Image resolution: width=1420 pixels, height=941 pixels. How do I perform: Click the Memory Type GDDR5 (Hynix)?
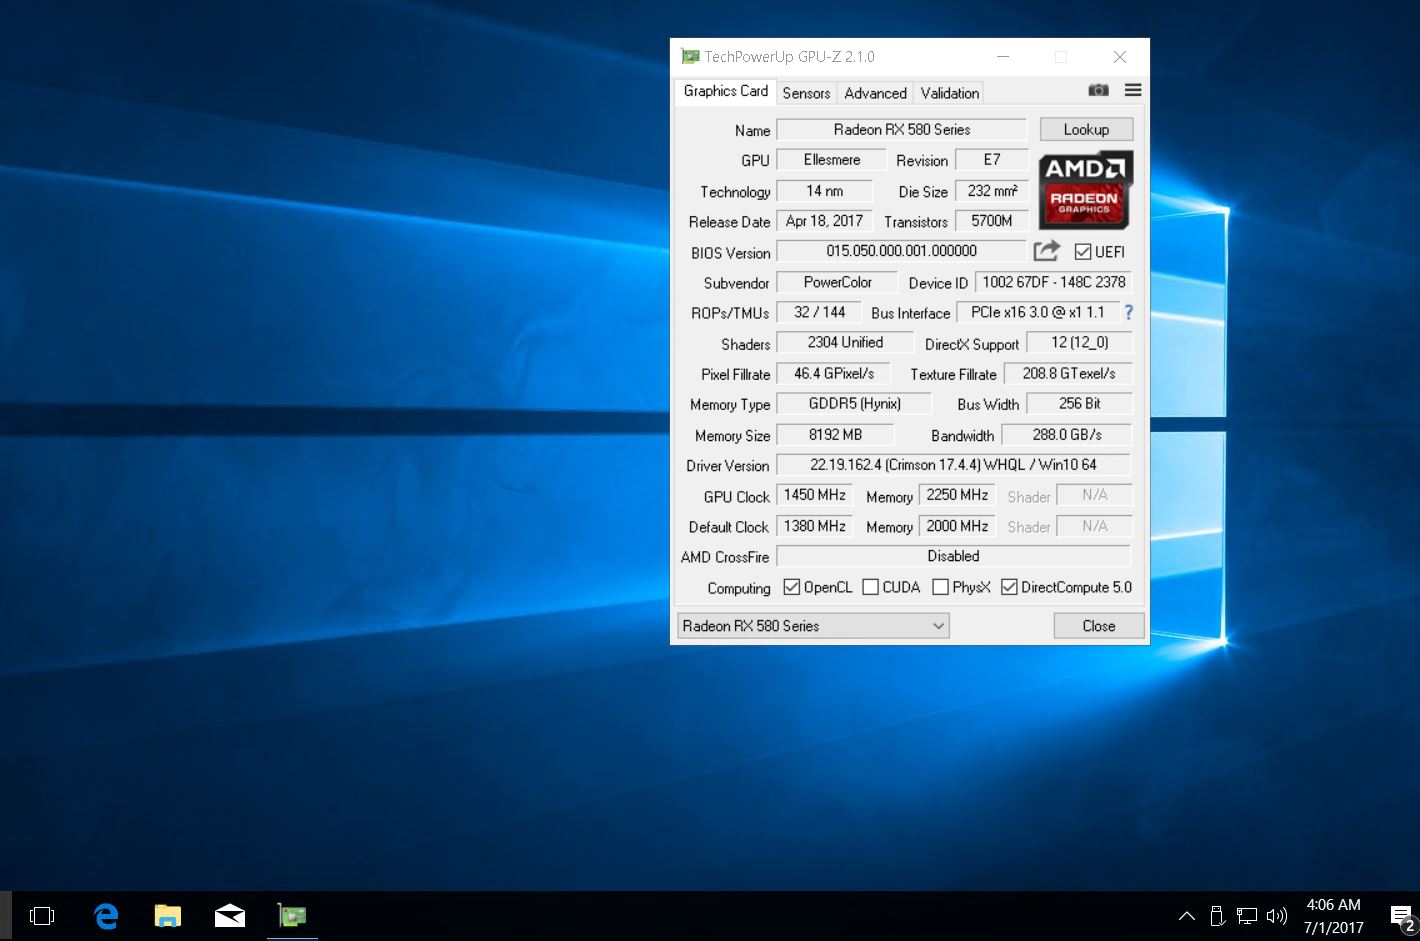854,404
